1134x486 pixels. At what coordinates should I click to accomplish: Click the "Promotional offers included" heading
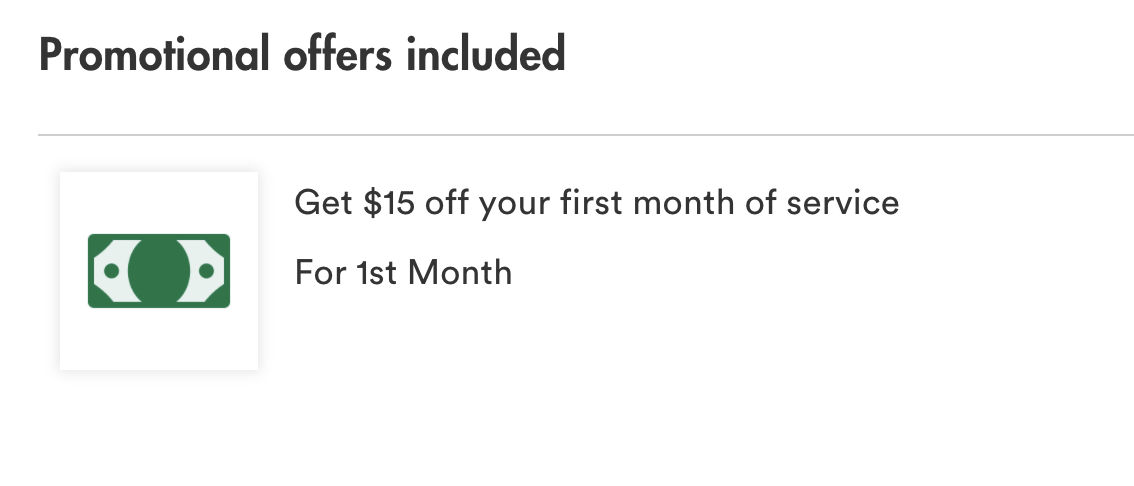click(302, 55)
